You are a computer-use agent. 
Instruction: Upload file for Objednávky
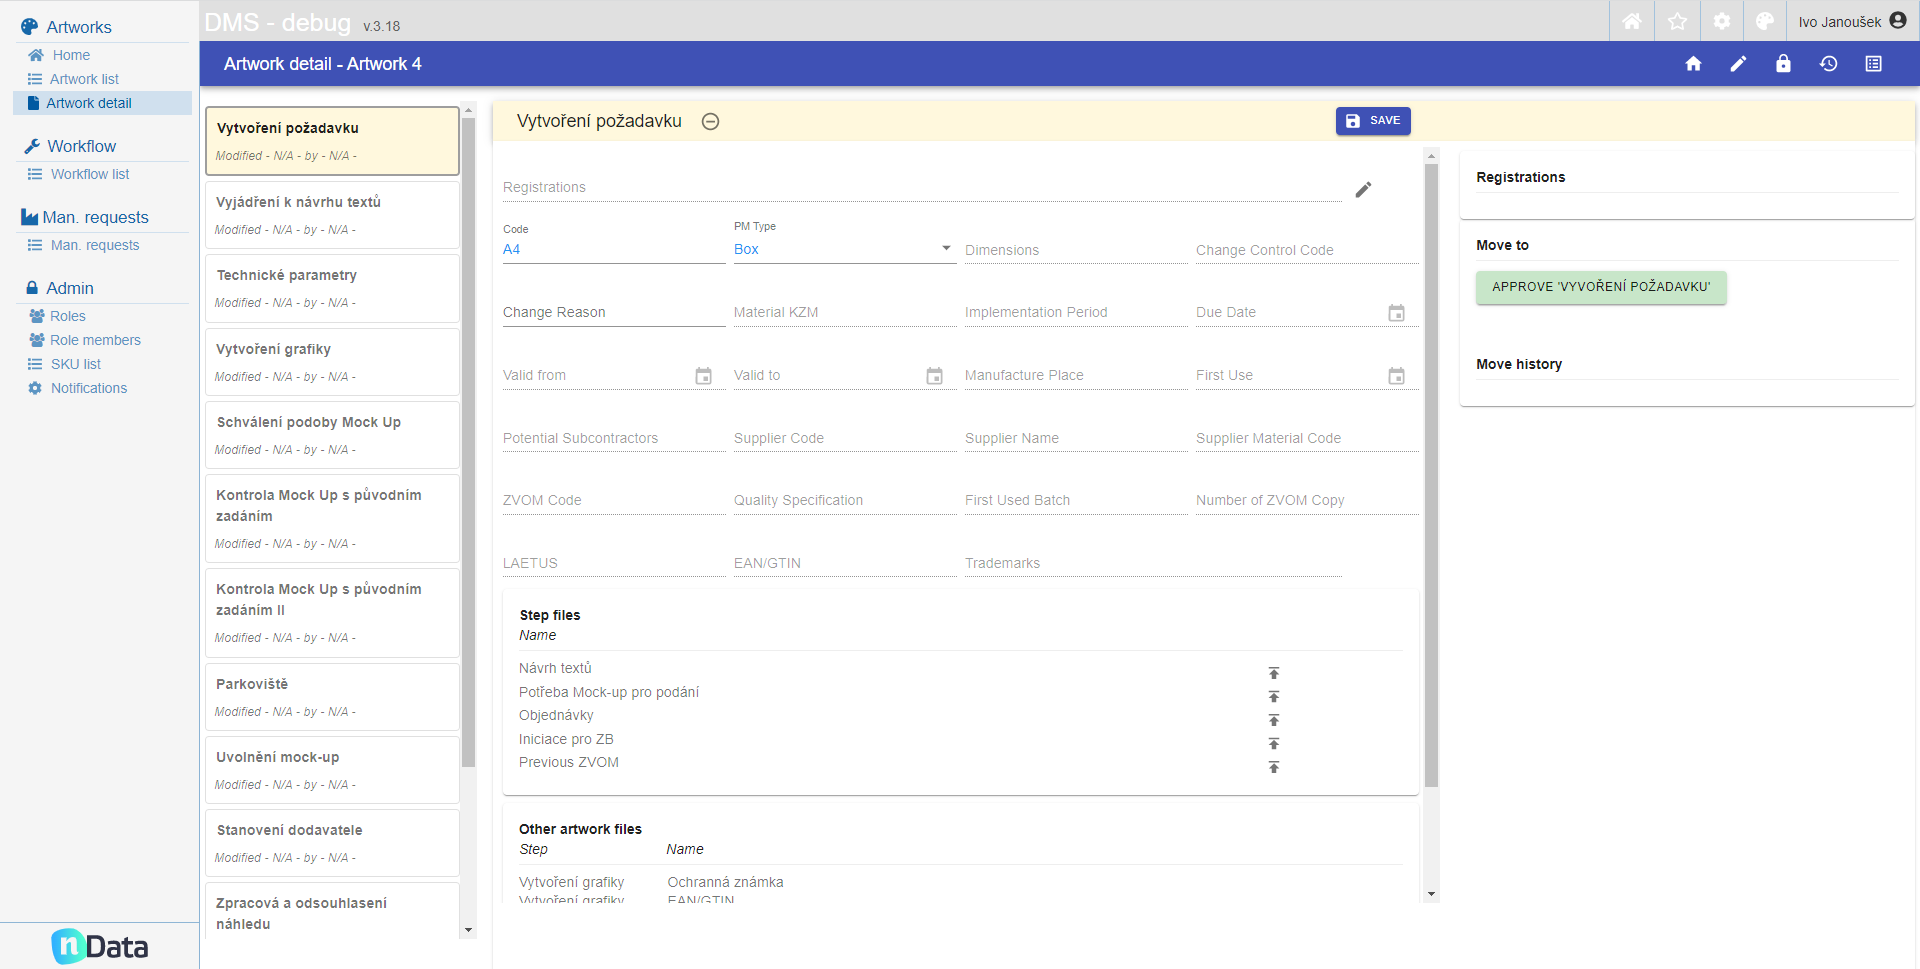pos(1274,720)
